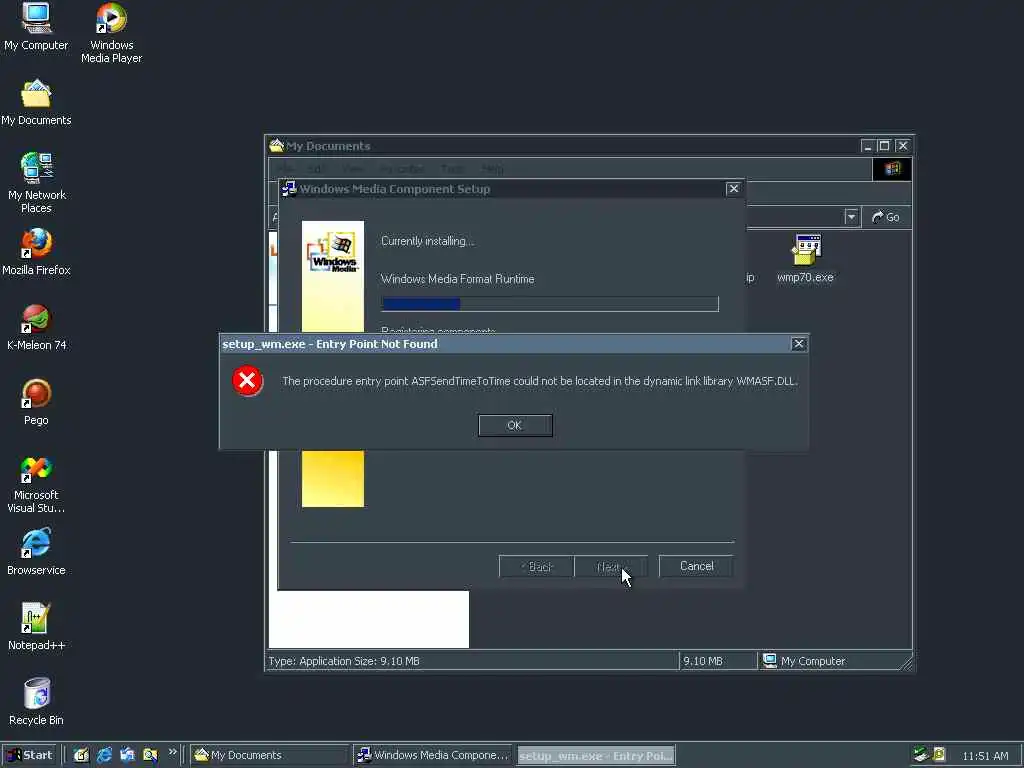Close the Windows Media Component Setup window
Image resolution: width=1024 pixels, height=768 pixels.
[733, 189]
